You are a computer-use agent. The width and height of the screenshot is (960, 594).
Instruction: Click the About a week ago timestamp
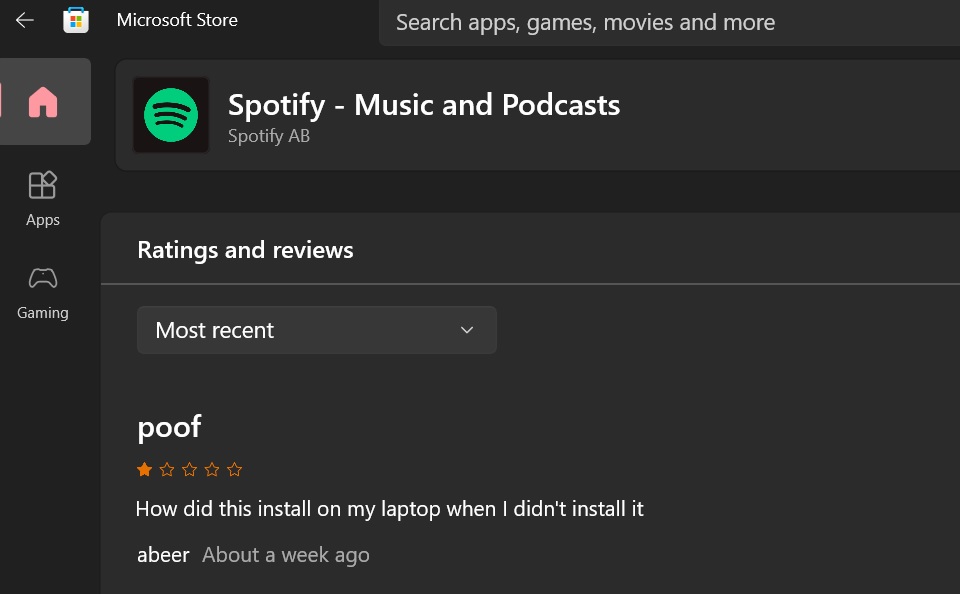[286, 555]
